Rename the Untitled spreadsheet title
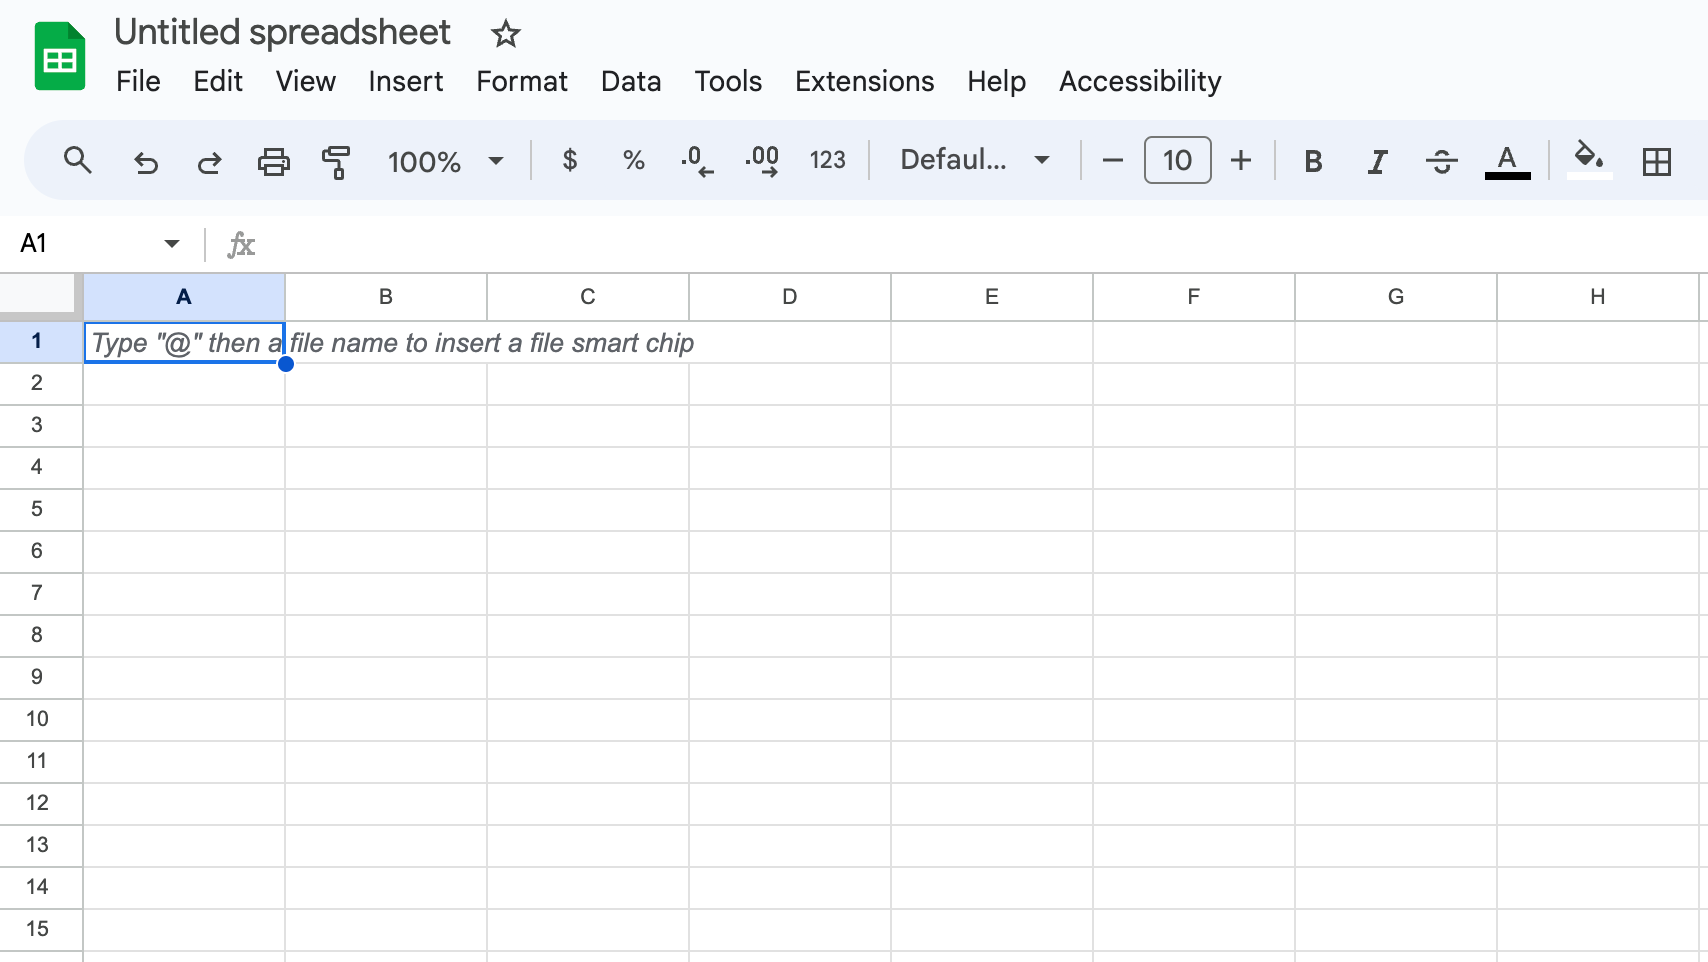1708x962 pixels. pyautogui.click(x=282, y=32)
